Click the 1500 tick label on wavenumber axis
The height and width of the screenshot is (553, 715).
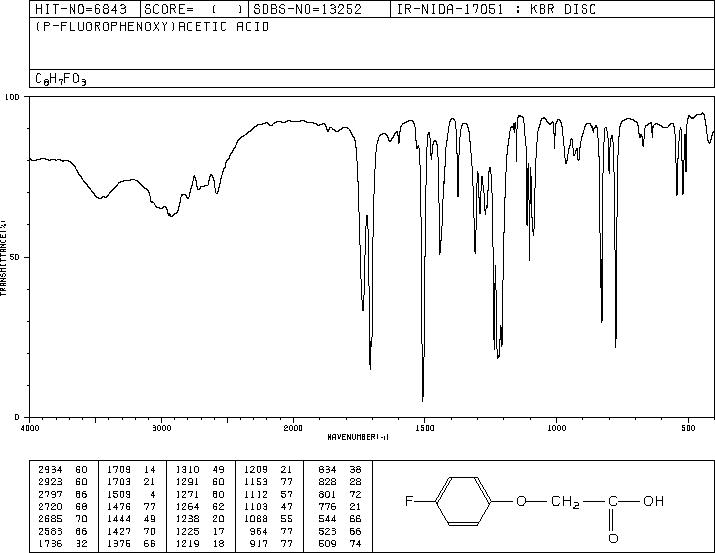coord(425,428)
